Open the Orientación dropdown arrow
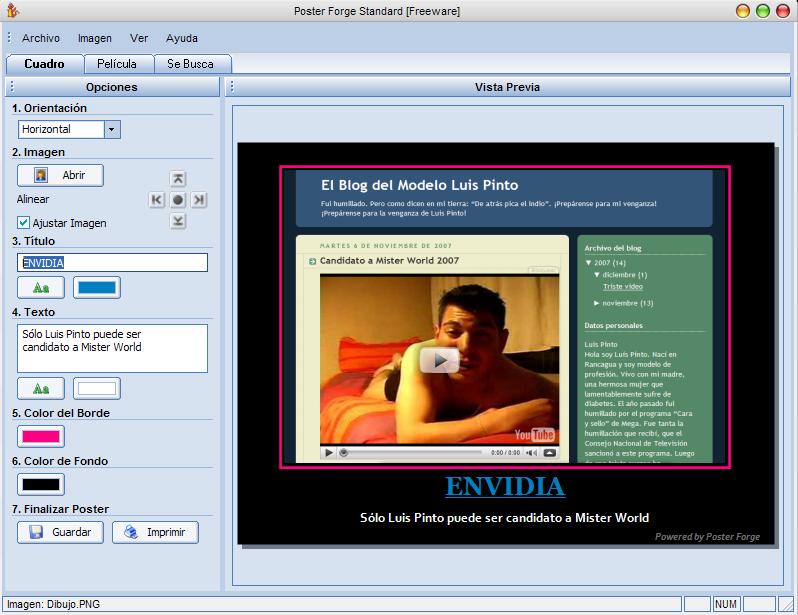798x615 pixels. coord(112,129)
